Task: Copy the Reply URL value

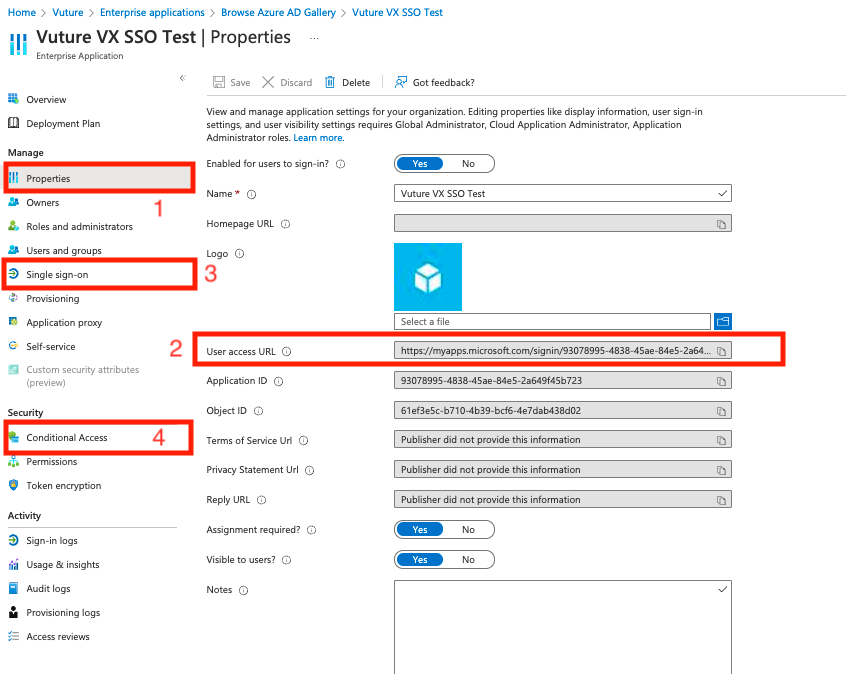Action: coord(721,500)
